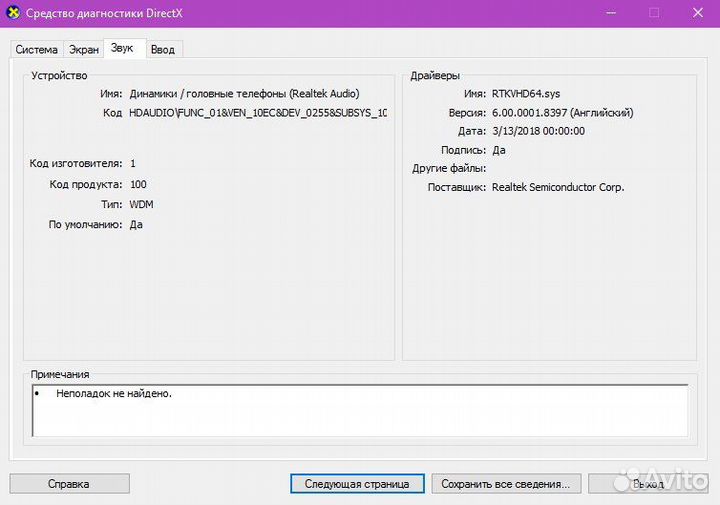Open the Экран tab

(83, 49)
